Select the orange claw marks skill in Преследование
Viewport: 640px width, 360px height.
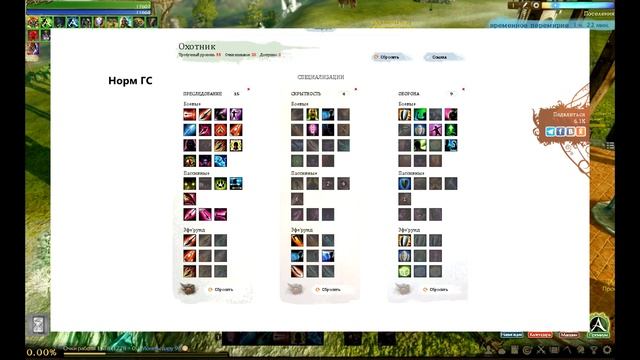click(x=220, y=145)
